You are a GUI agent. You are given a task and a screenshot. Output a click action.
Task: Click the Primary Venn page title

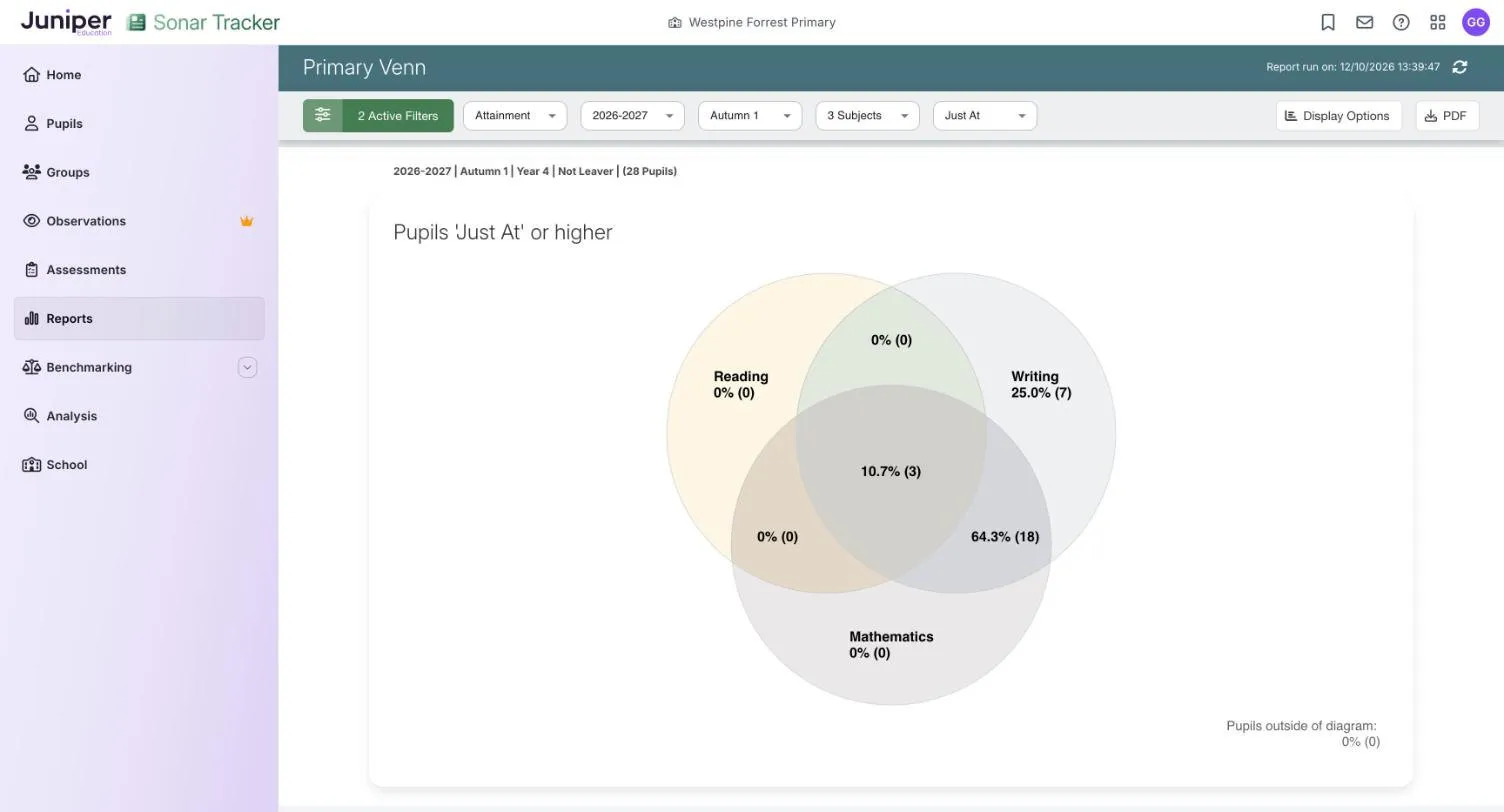click(364, 67)
